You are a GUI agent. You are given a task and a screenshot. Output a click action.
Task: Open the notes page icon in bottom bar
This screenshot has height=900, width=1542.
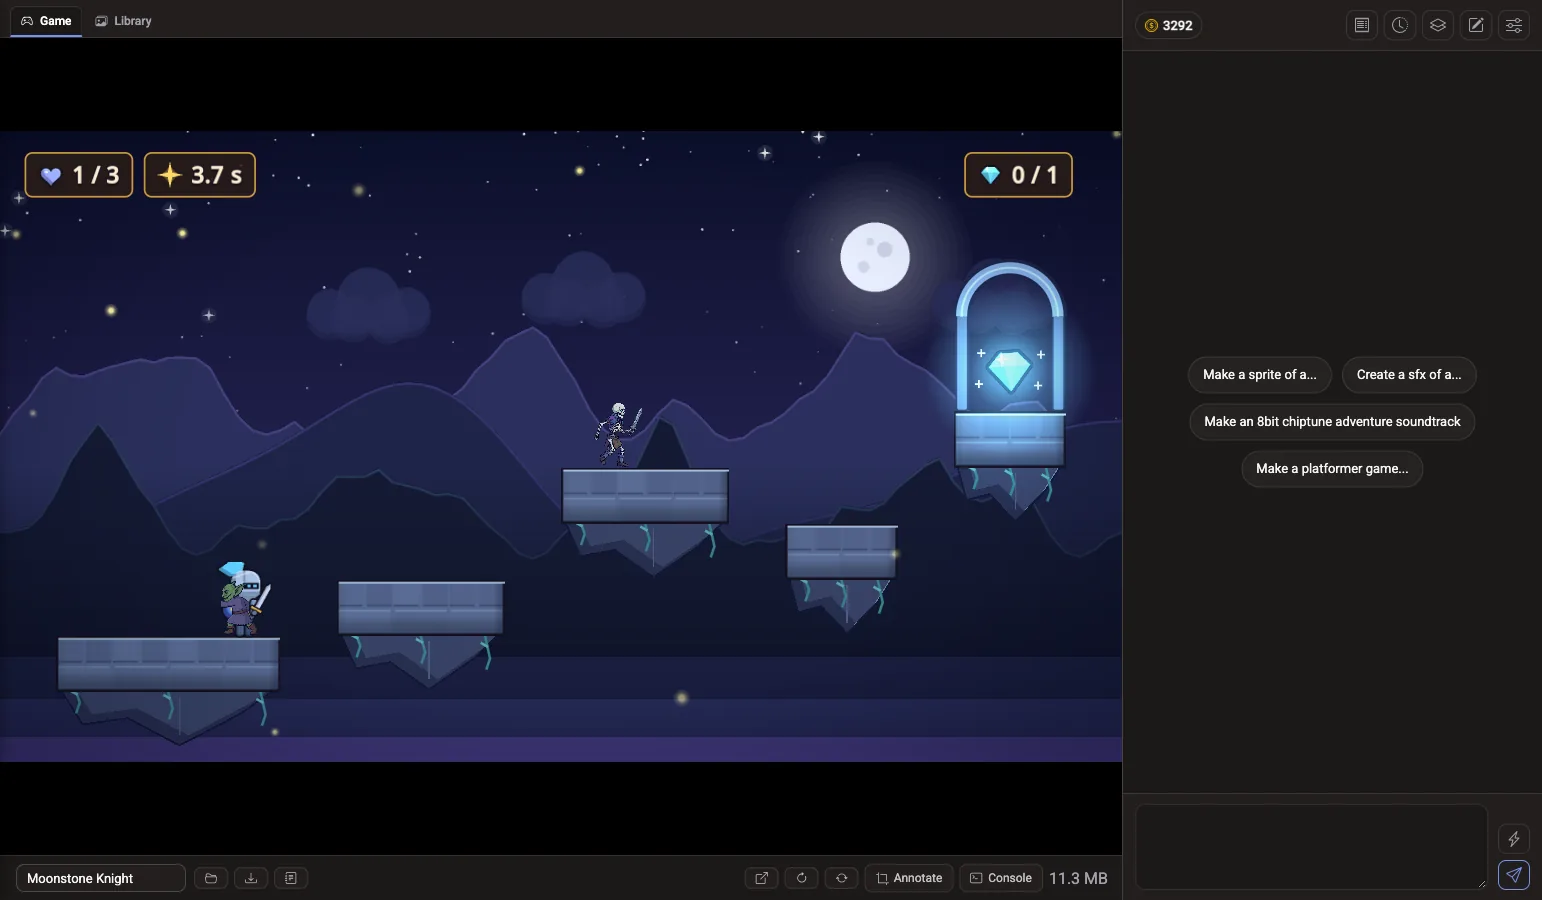[x=291, y=878]
